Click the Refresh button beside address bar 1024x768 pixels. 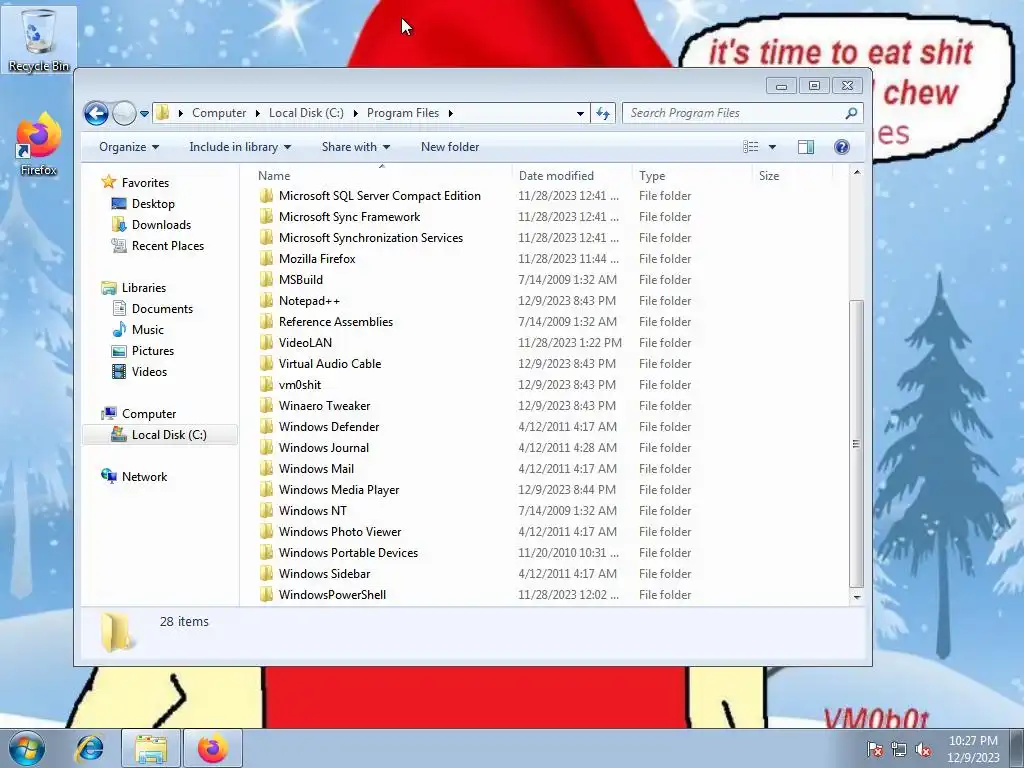click(x=603, y=114)
